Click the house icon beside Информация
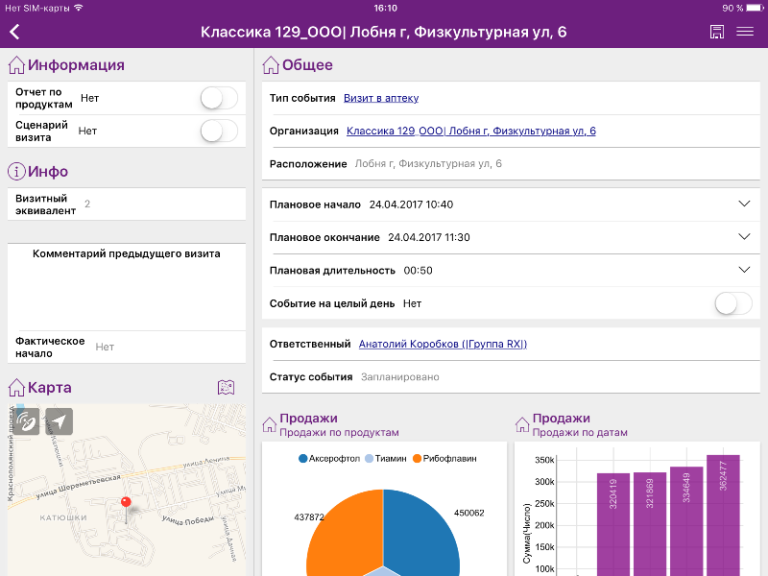 click(16, 65)
